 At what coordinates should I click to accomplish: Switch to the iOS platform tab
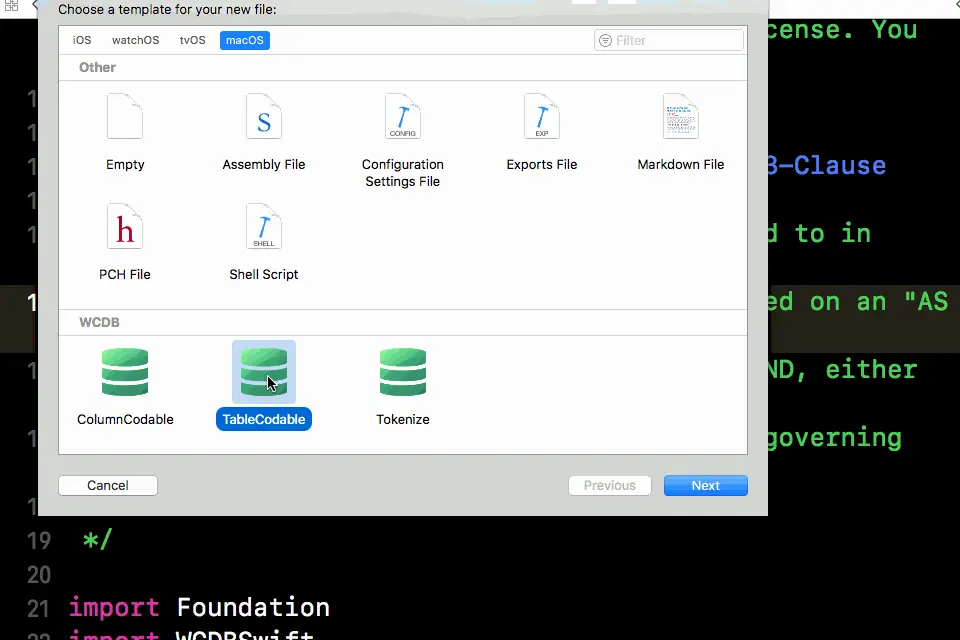click(82, 40)
